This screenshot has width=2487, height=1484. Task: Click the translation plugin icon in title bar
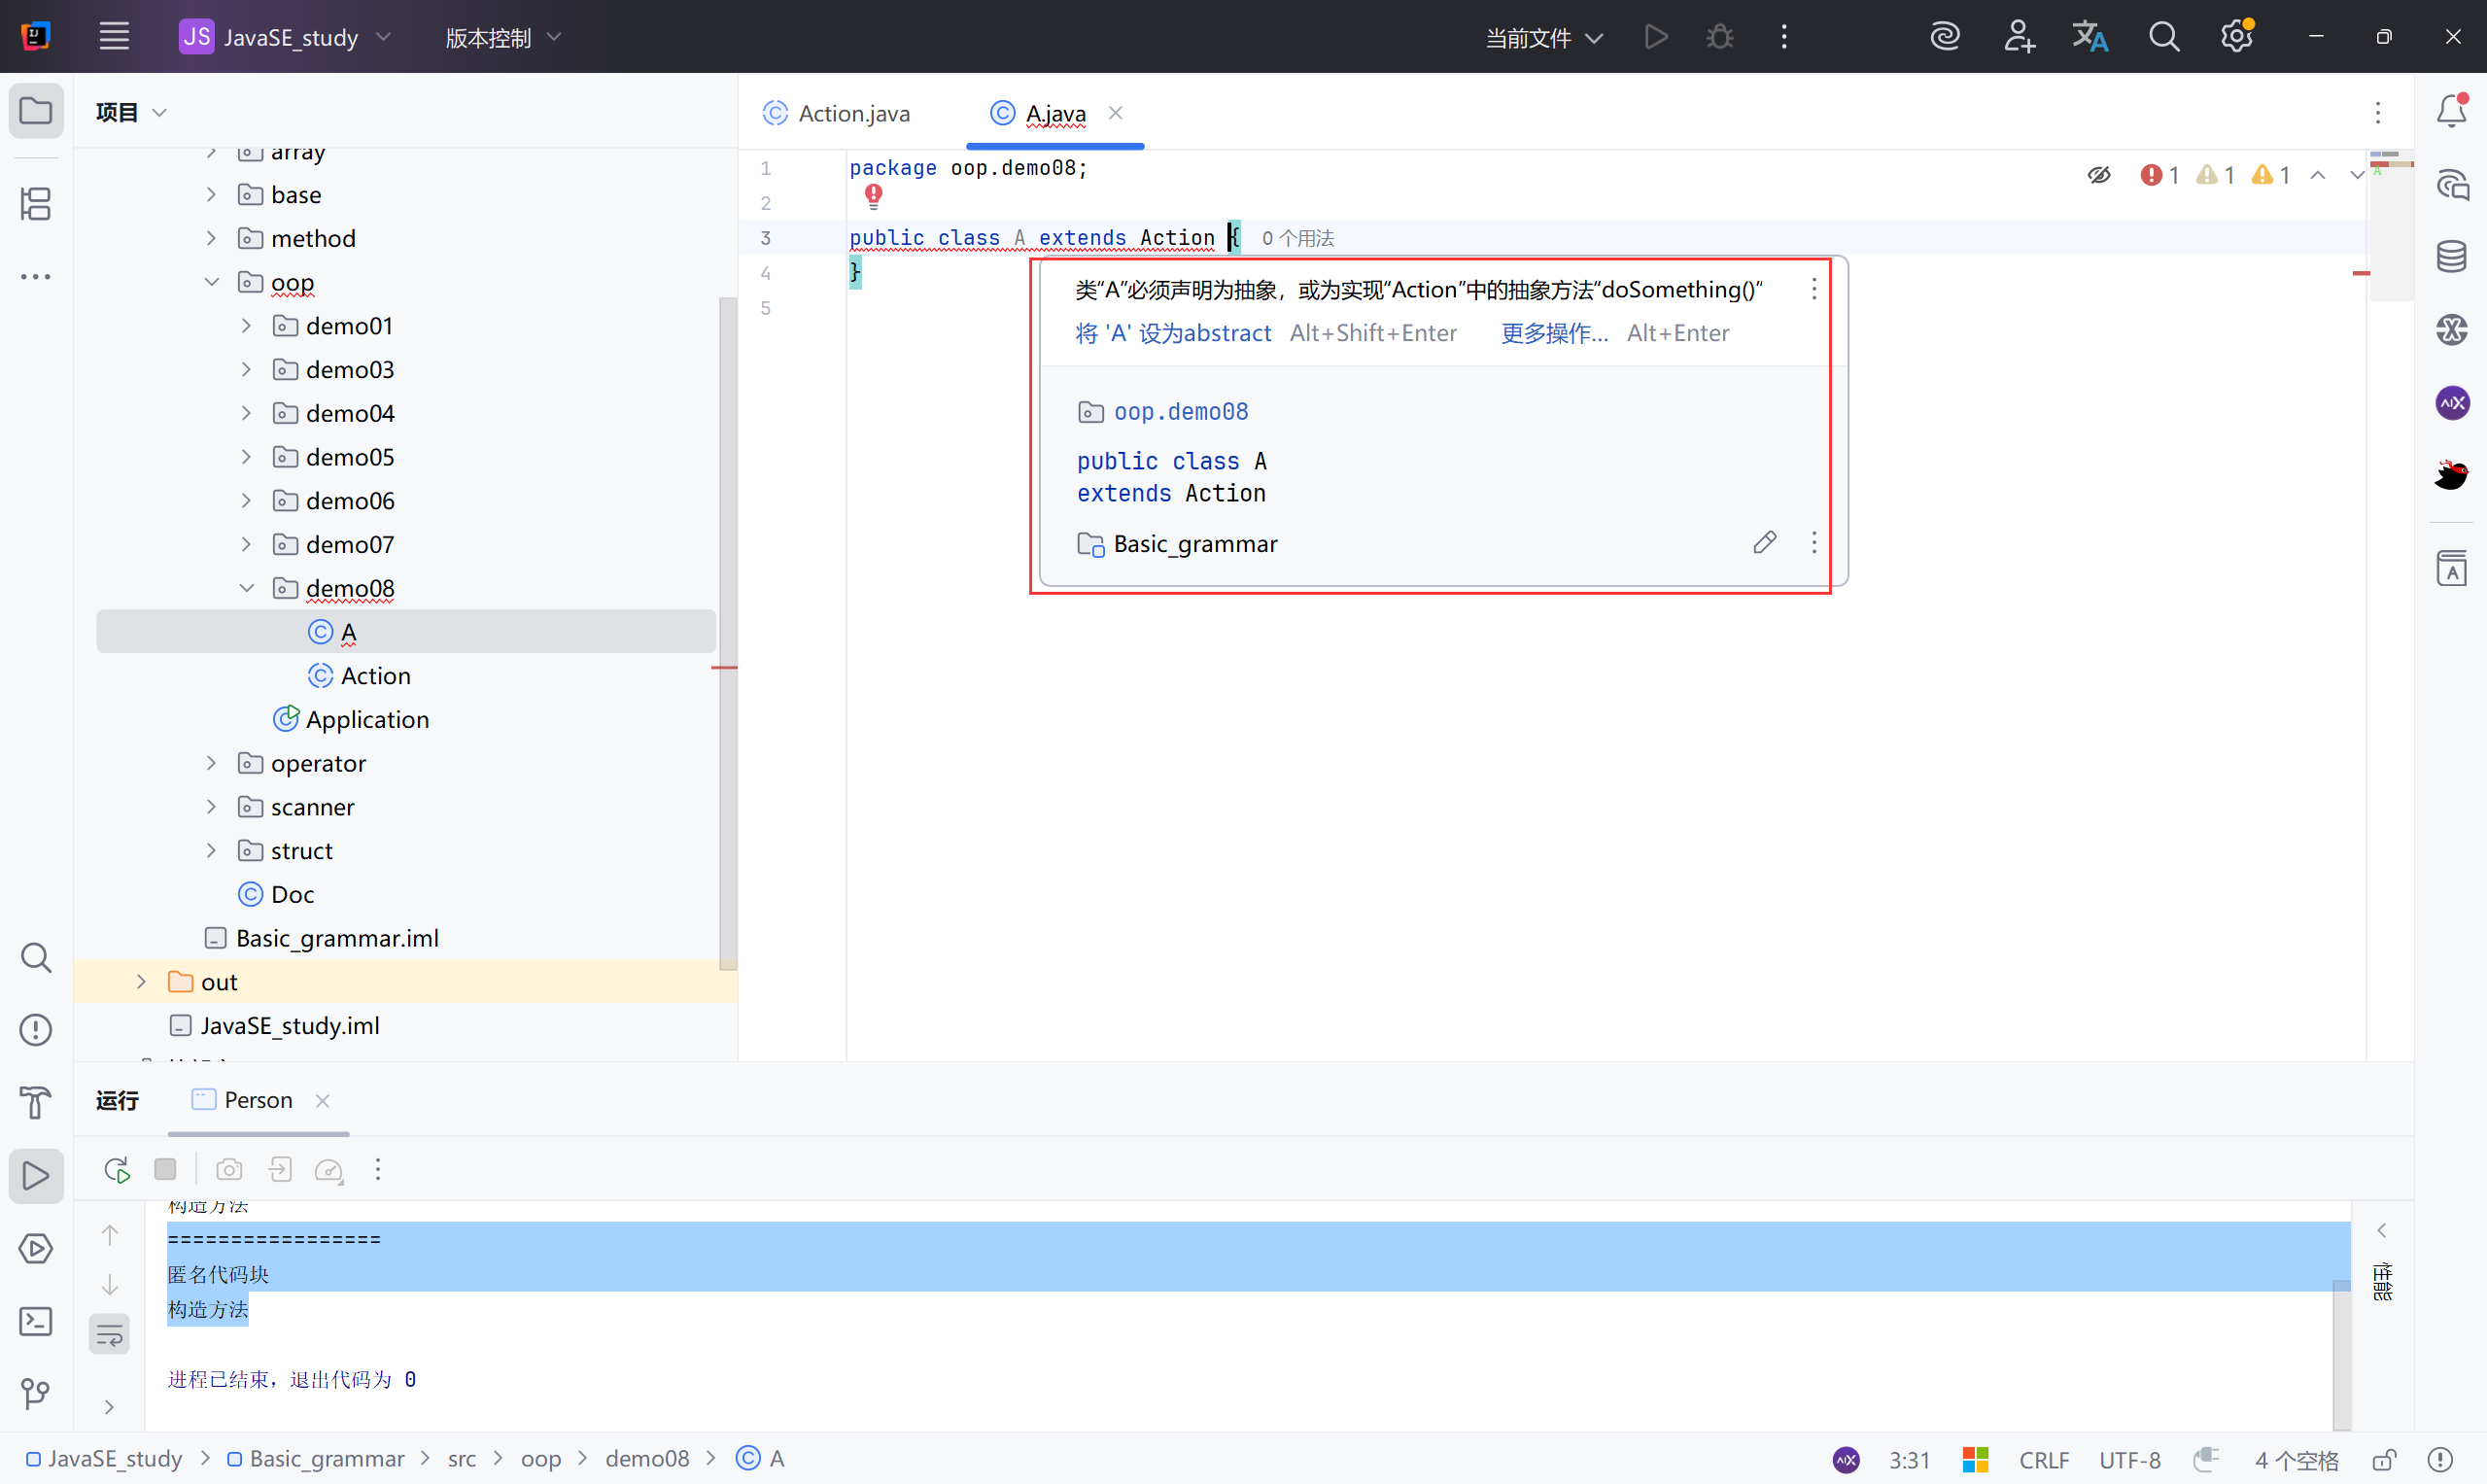tap(2089, 37)
